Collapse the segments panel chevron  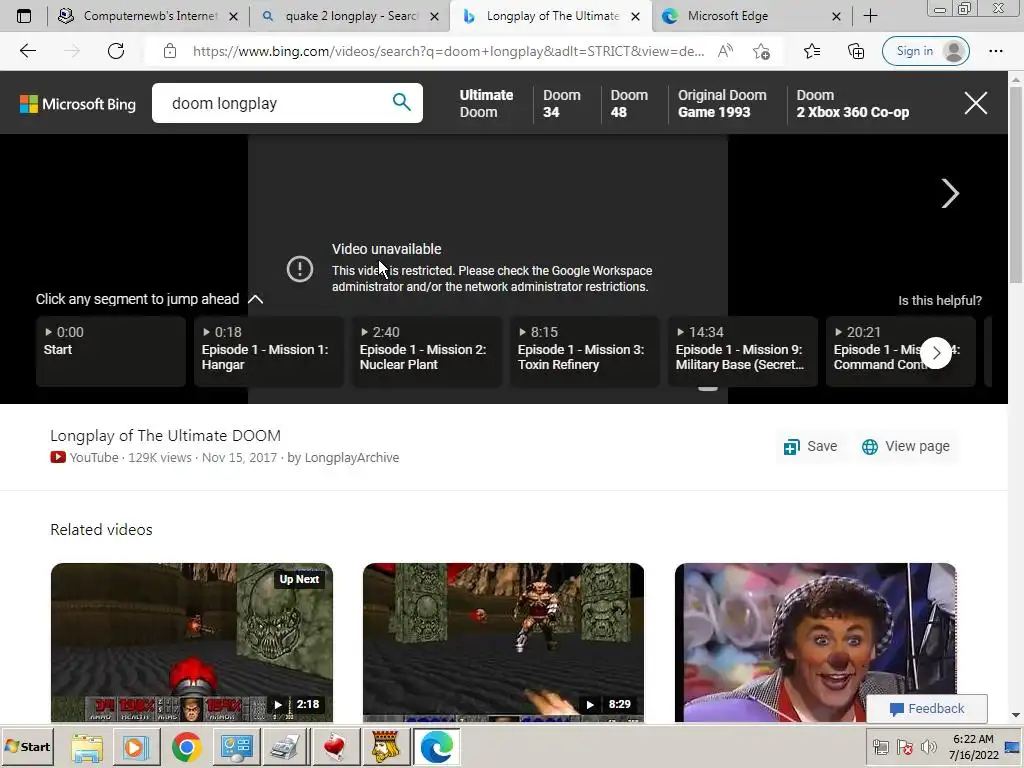coord(255,299)
